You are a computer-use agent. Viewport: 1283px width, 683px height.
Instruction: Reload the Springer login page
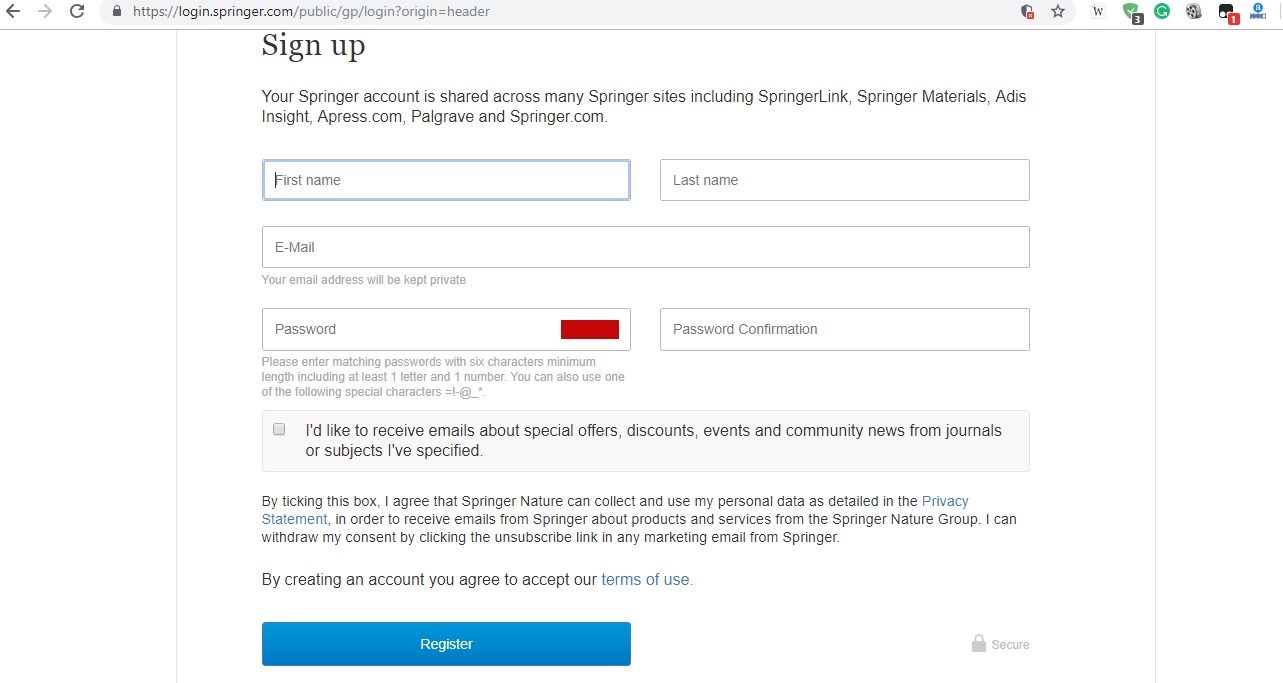click(x=77, y=12)
